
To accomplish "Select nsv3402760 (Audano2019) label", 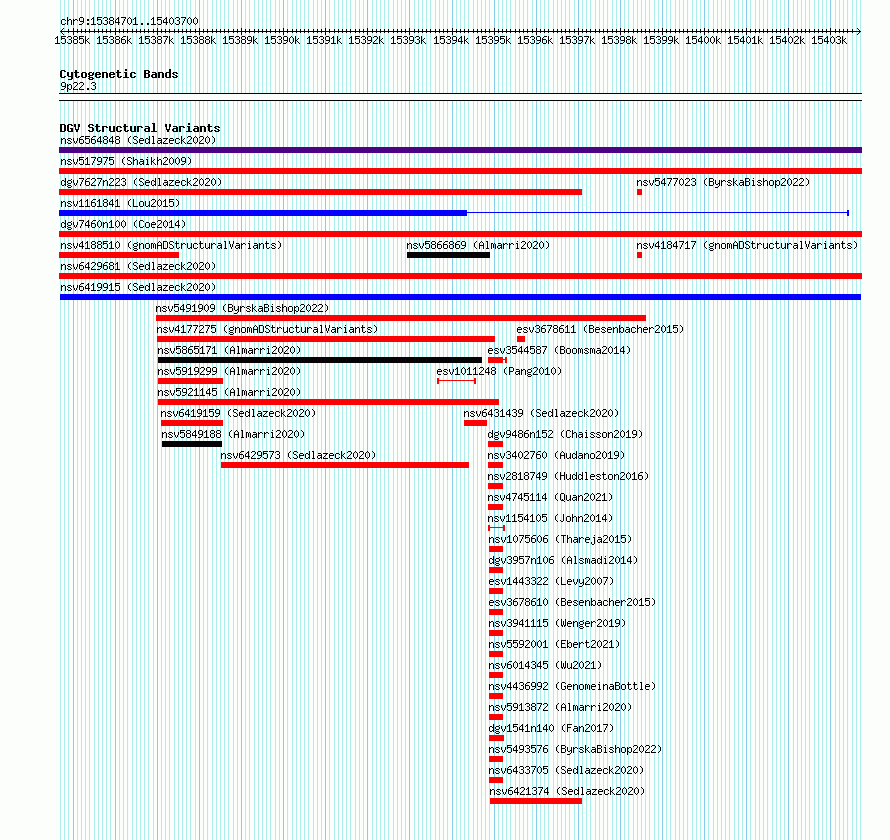I will point(556,455).
